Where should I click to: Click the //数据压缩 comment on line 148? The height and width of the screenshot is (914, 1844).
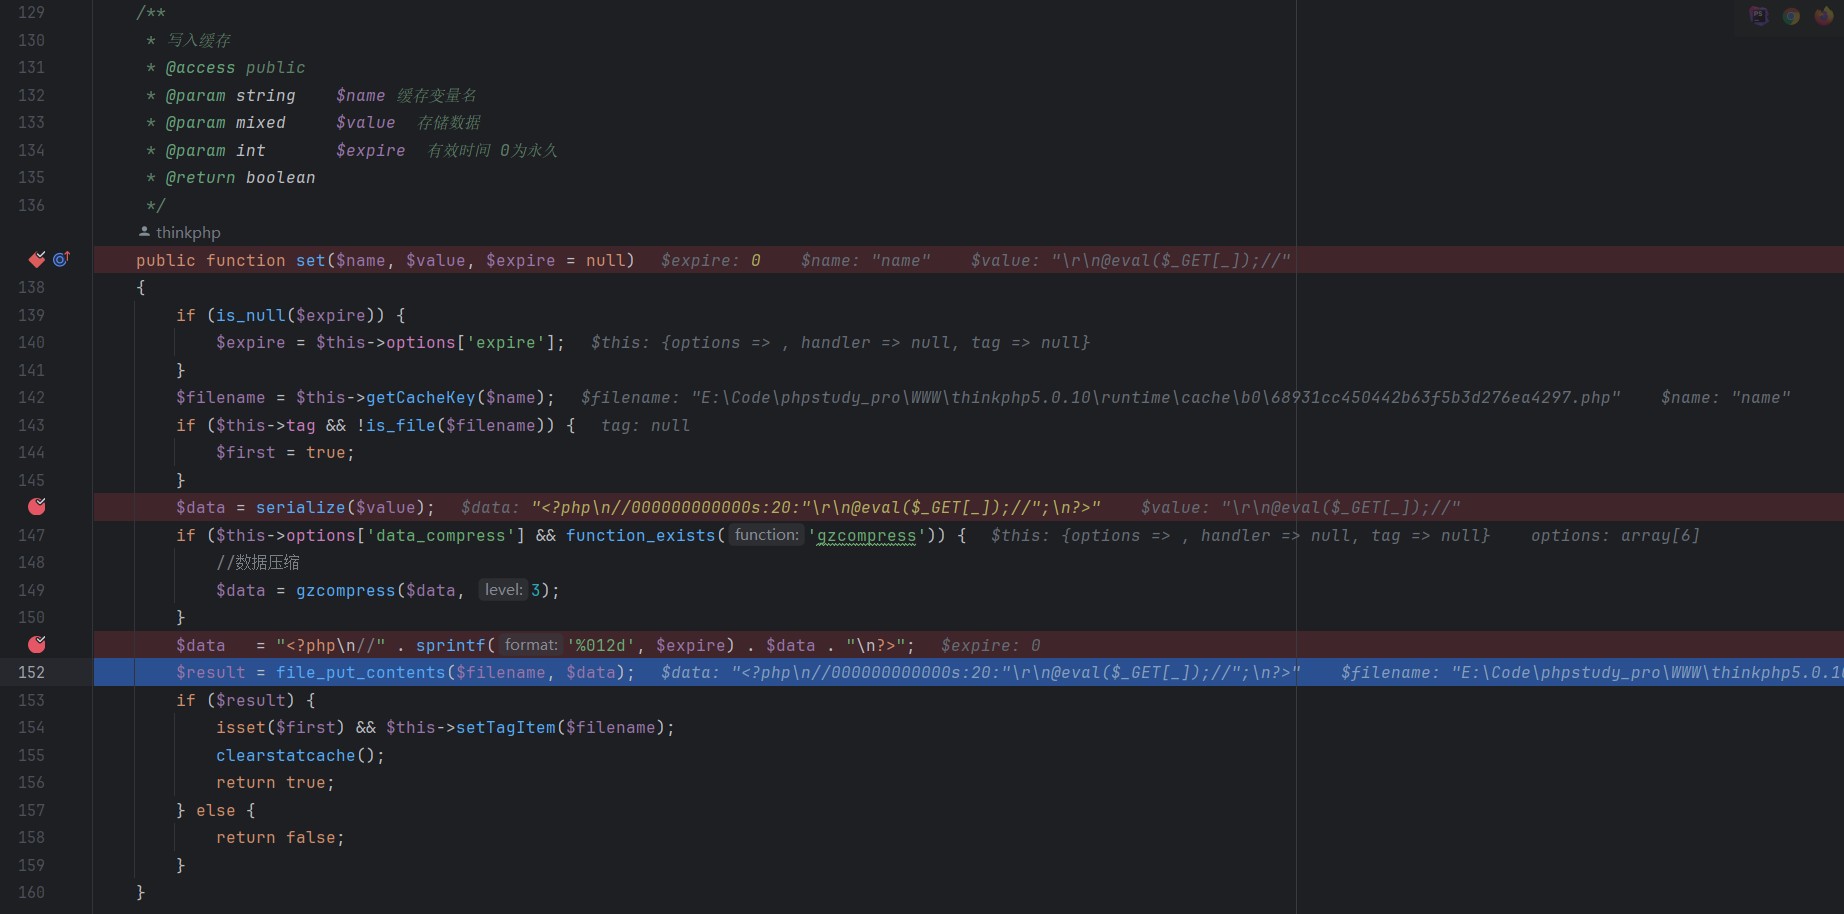tap(258, 562)
